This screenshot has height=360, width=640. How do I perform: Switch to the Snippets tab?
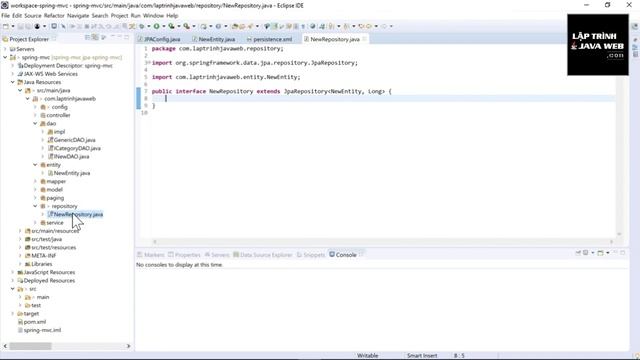311,255
